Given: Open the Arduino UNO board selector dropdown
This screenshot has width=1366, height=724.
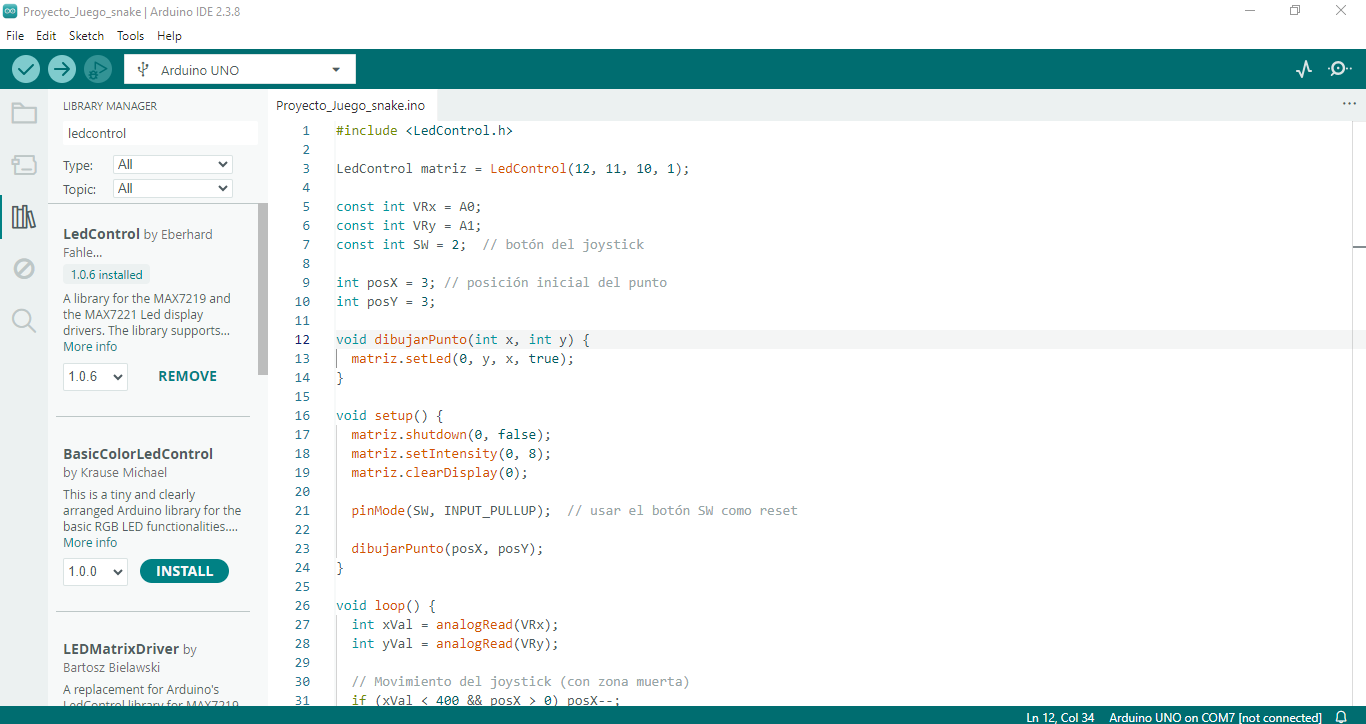Looking at the screenshot, I should coord(240,69).
